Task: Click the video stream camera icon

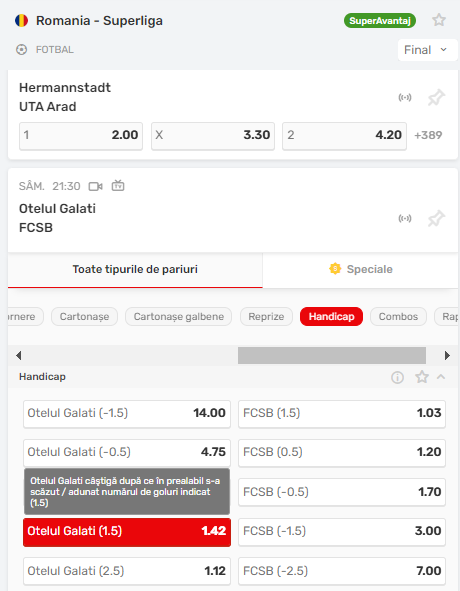Action: pyautogui.click(x=95, y=186)
